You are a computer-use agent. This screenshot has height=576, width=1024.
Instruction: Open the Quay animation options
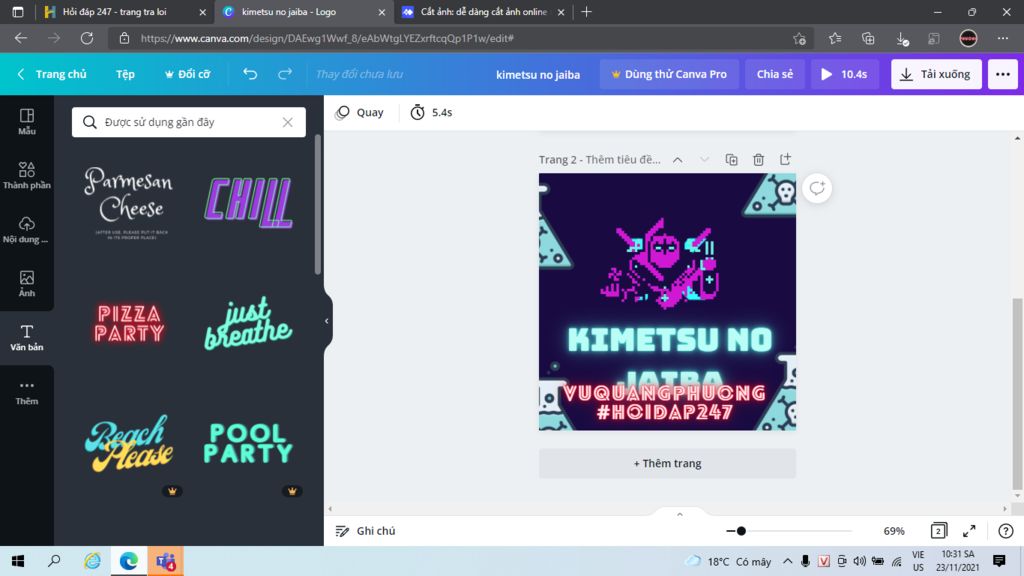click(359, 112)
